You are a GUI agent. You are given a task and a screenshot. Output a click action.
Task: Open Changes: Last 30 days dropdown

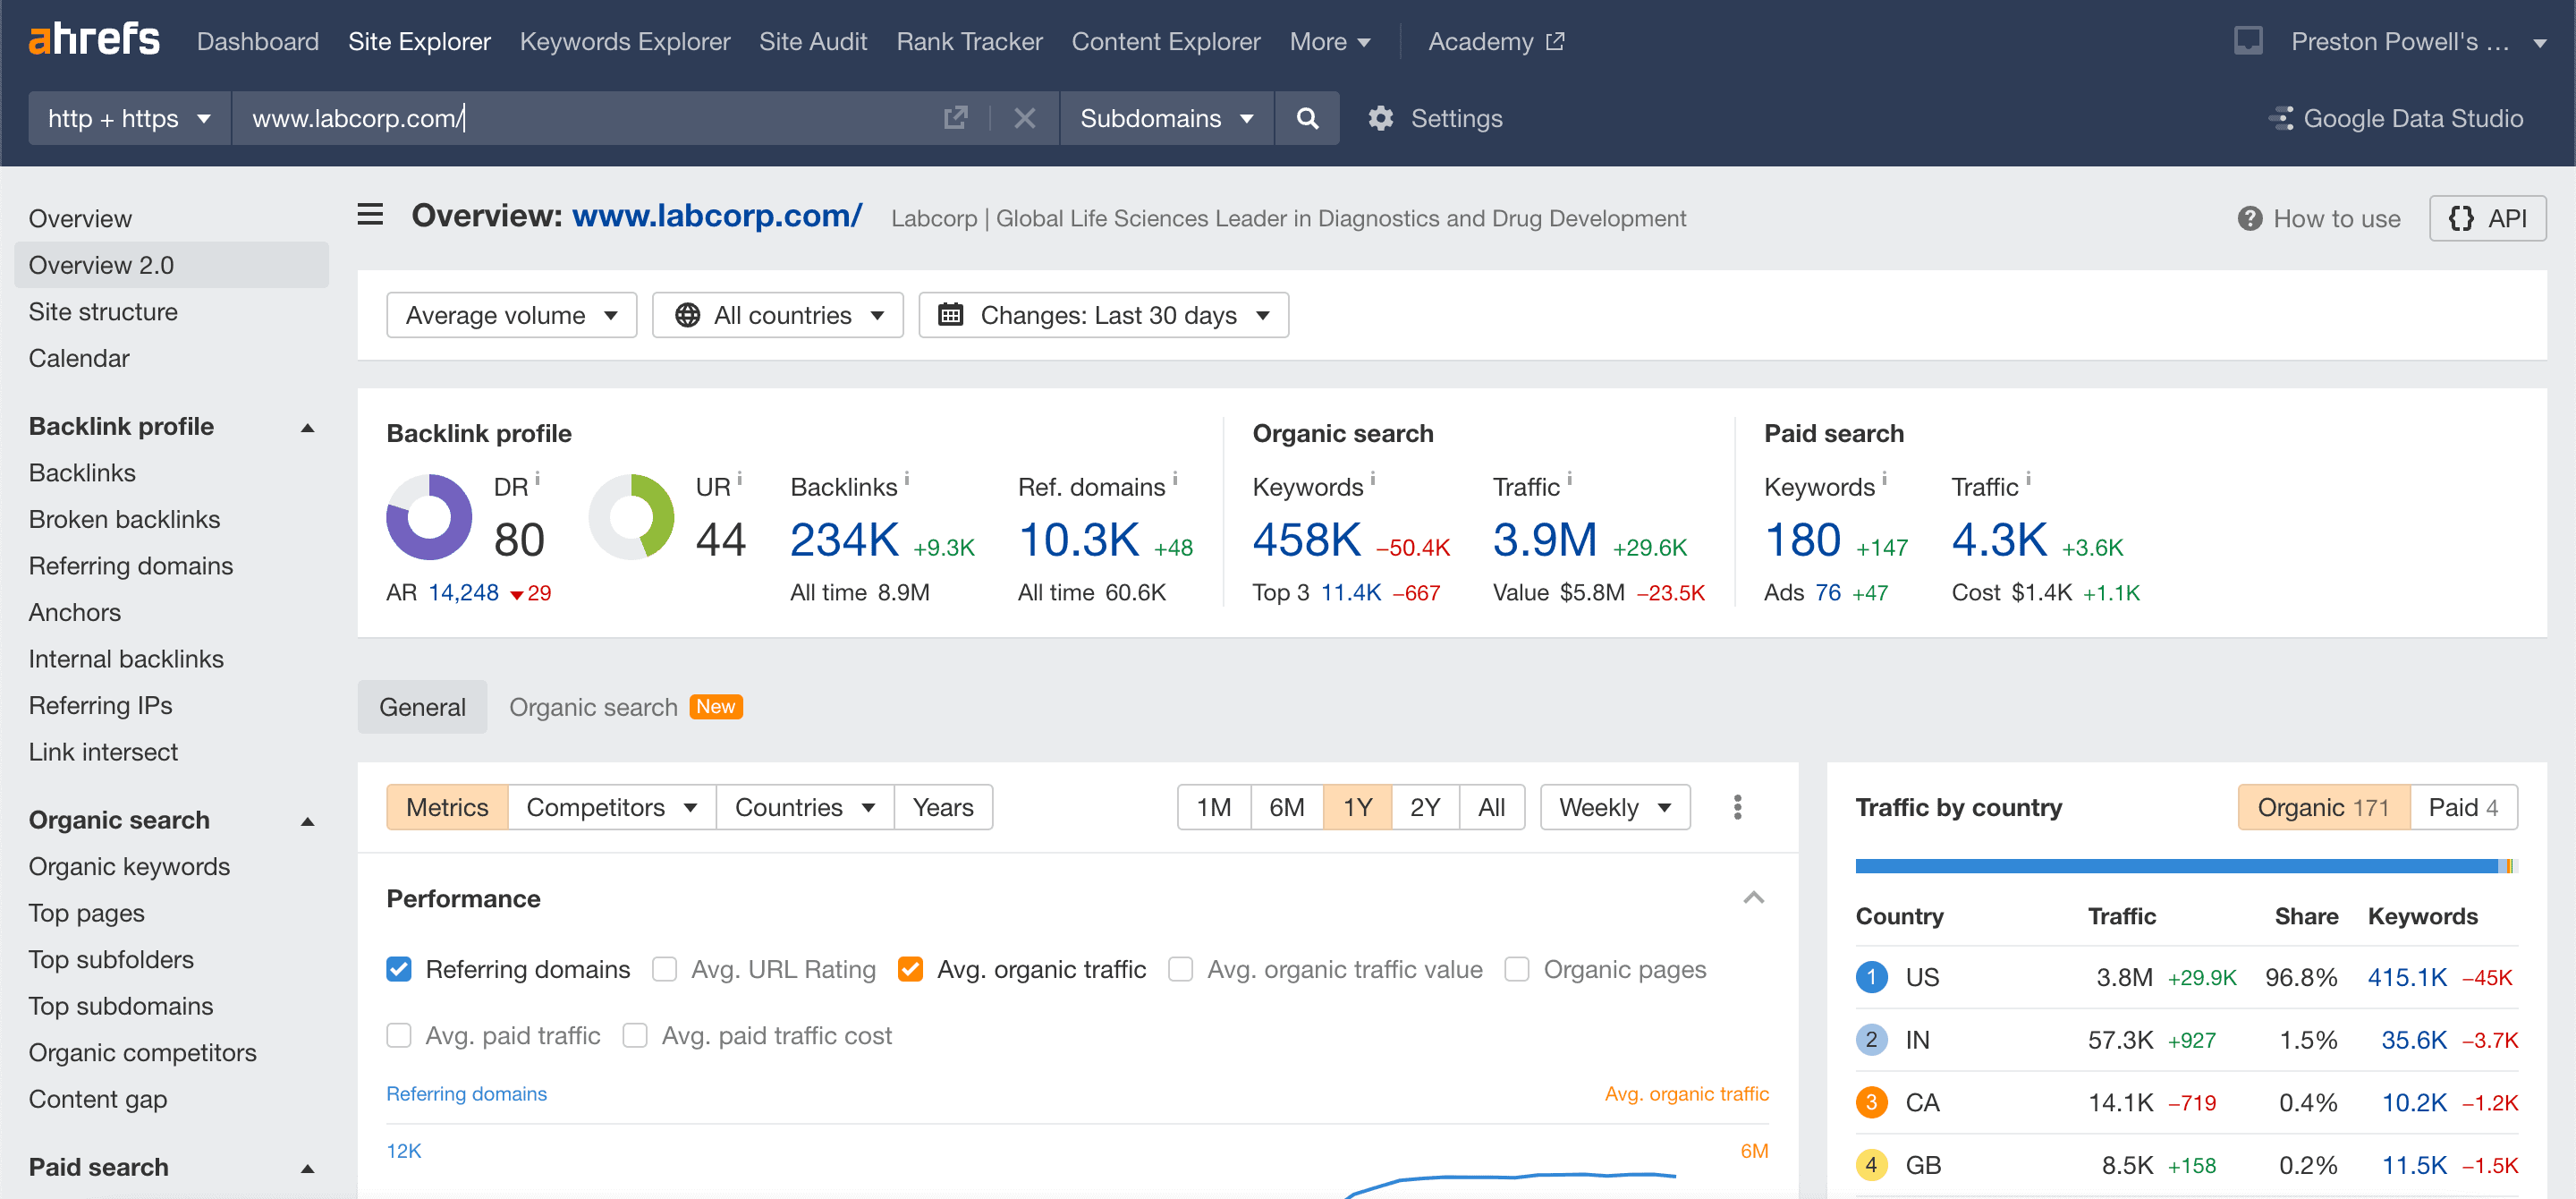tap(1103, 315)
